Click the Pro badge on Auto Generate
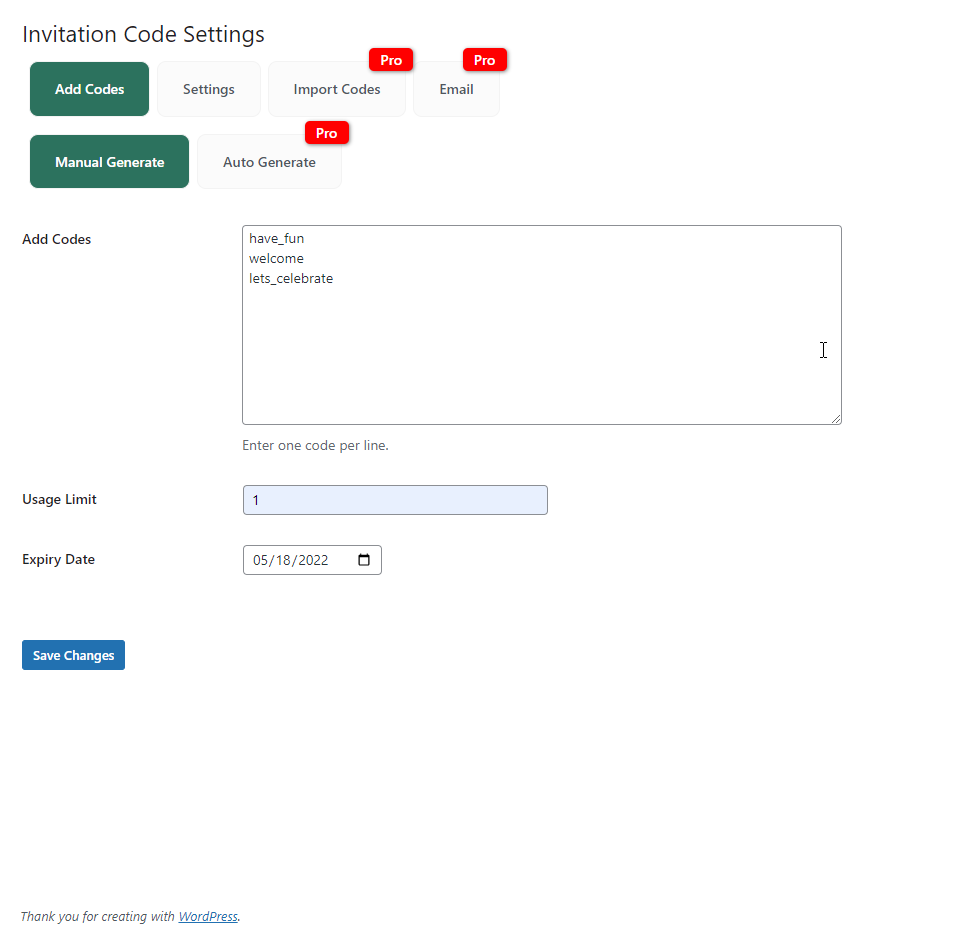The width and height of the screenshot is (980, 936). click(326, 133)
